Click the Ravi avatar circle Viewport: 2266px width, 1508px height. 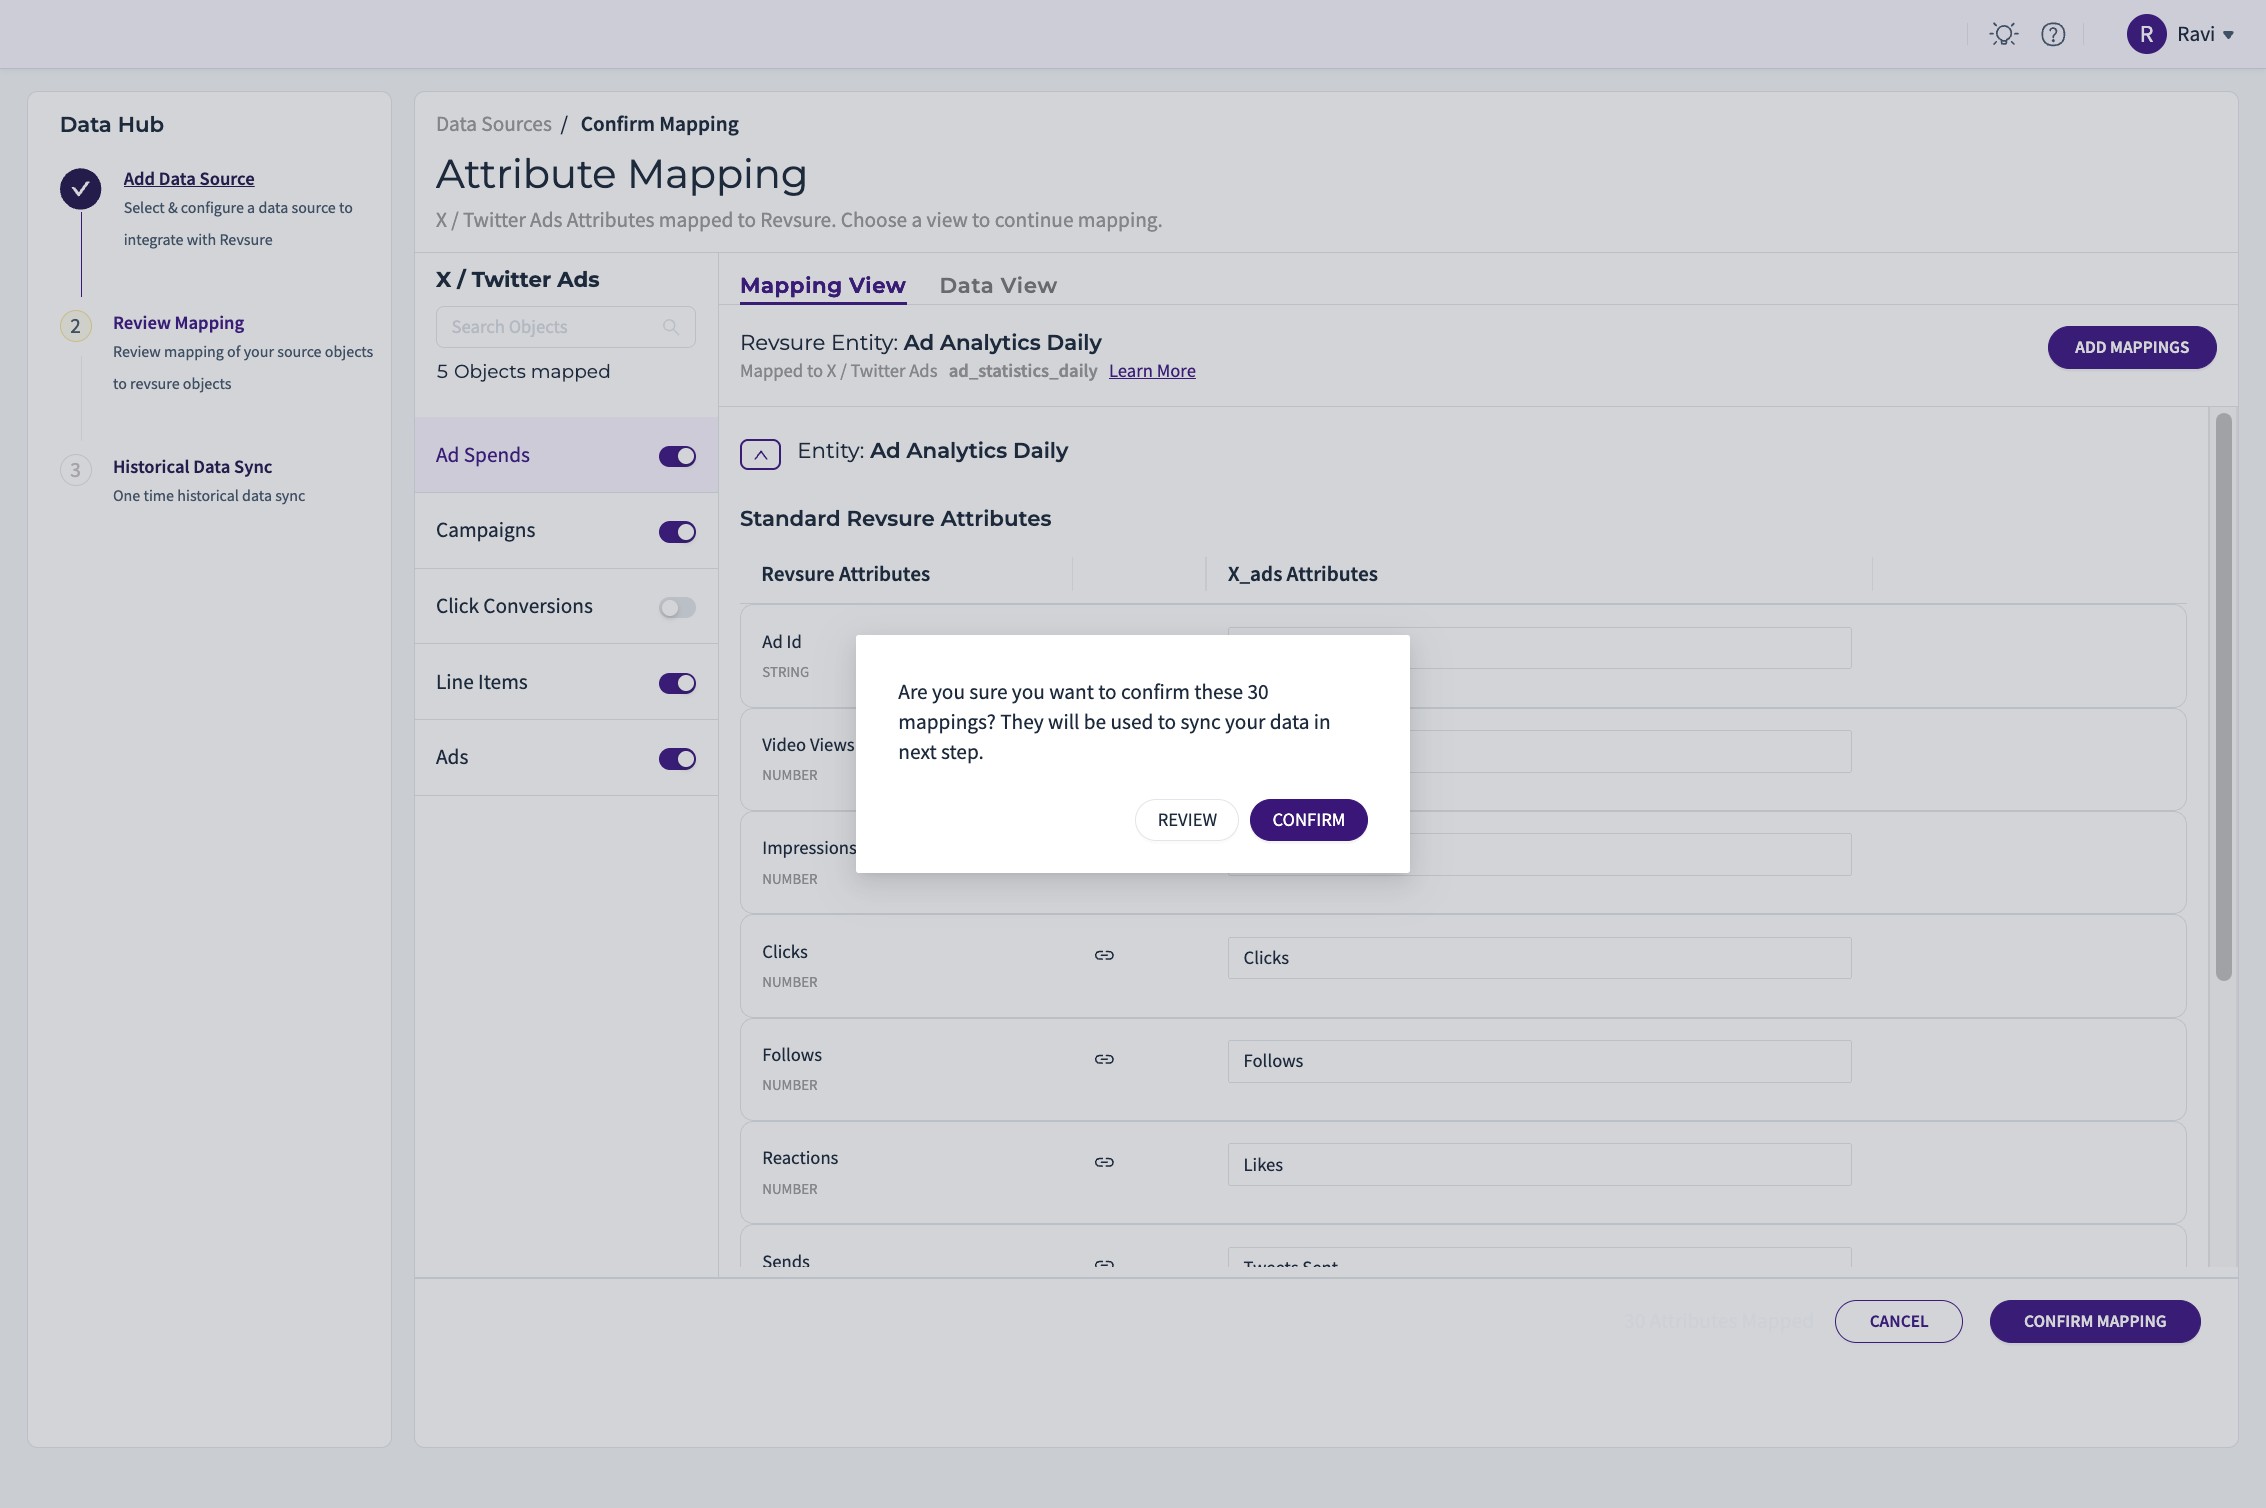click(2146, 34)
